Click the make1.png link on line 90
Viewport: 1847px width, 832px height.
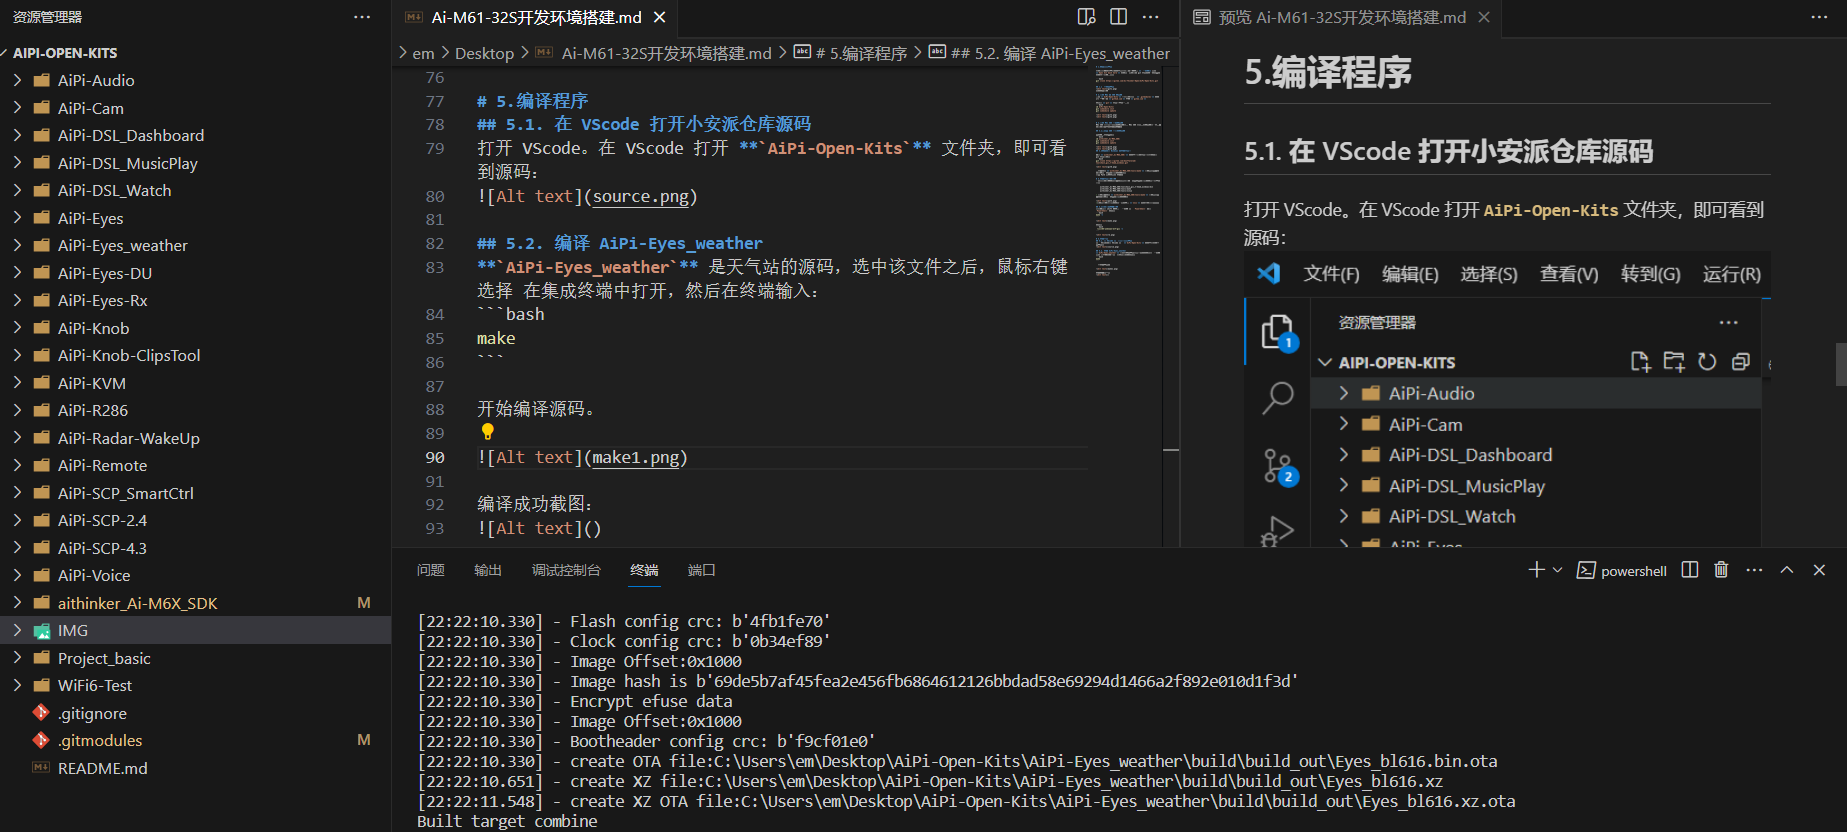636,457
